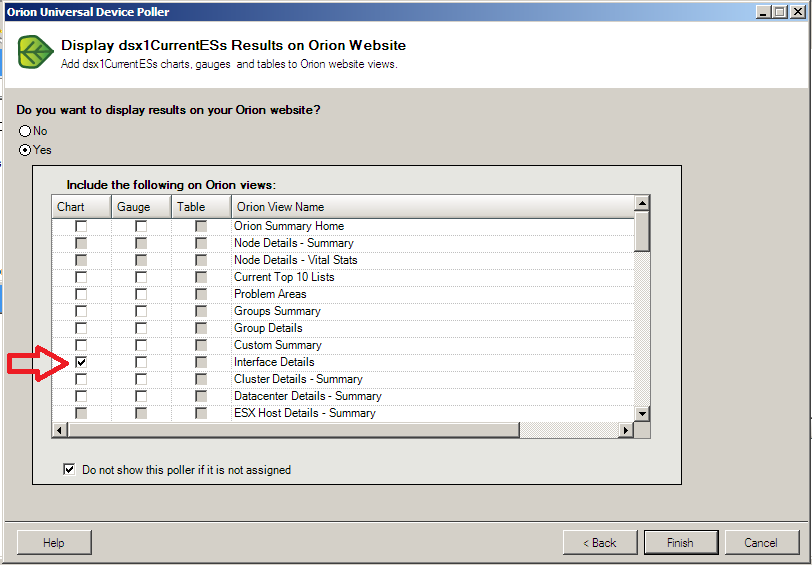Select the Node Details - Vital Stats row
The image size is (812, 565).
click(x=343, y=260)
